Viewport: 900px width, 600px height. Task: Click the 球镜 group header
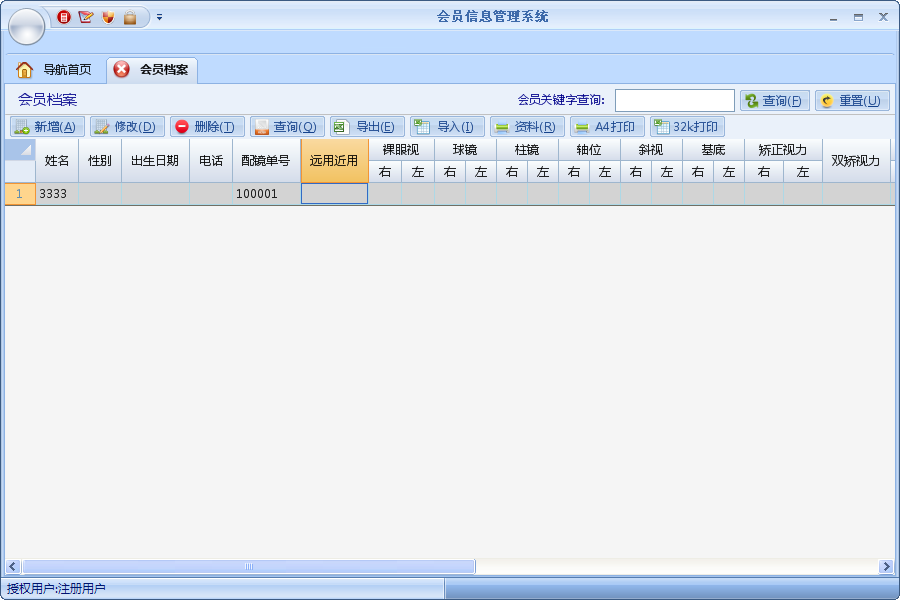[x=465, y=150]
